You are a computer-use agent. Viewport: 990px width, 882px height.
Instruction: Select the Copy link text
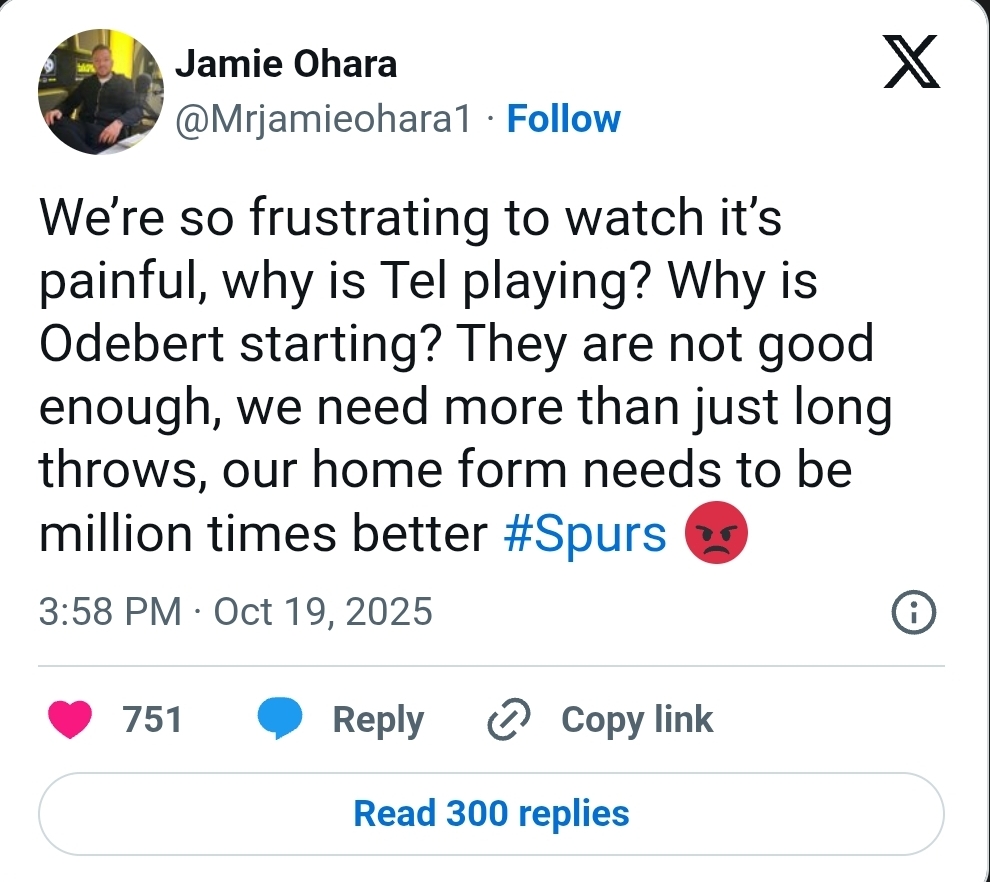click(637, 720)
